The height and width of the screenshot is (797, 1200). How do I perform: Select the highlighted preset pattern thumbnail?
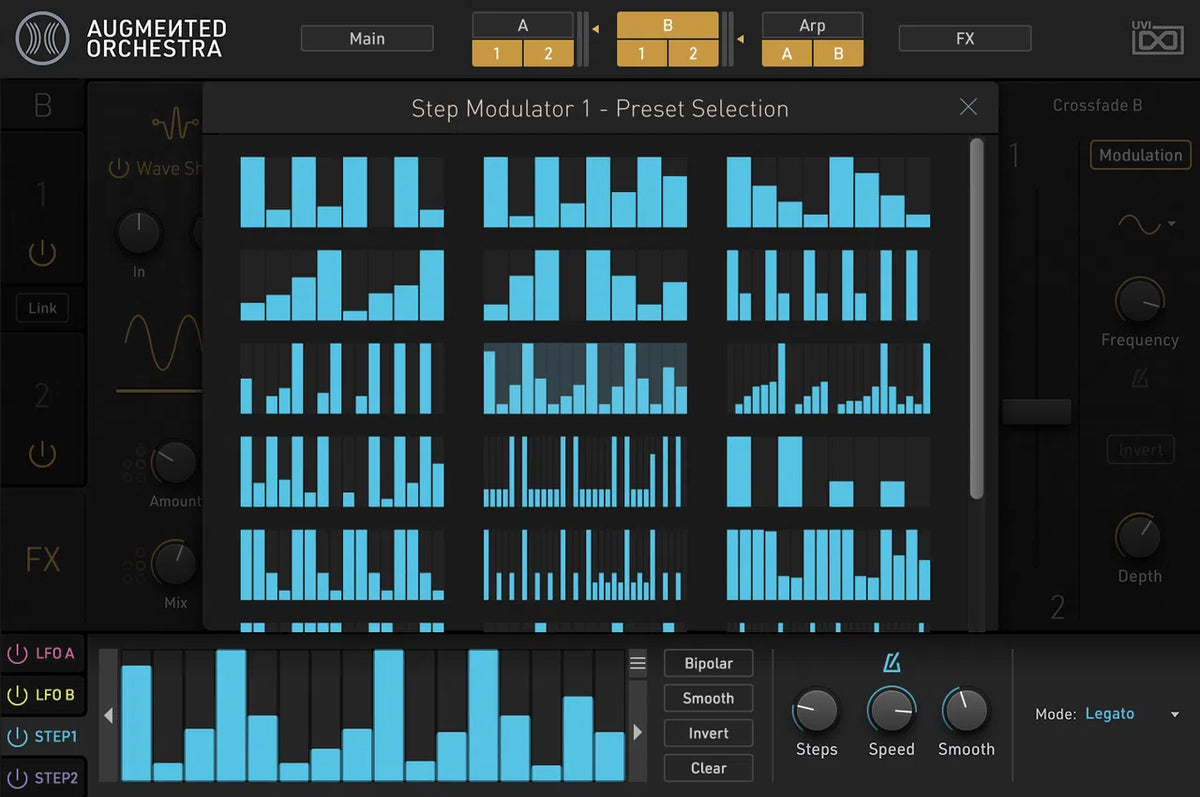[585, 379]
